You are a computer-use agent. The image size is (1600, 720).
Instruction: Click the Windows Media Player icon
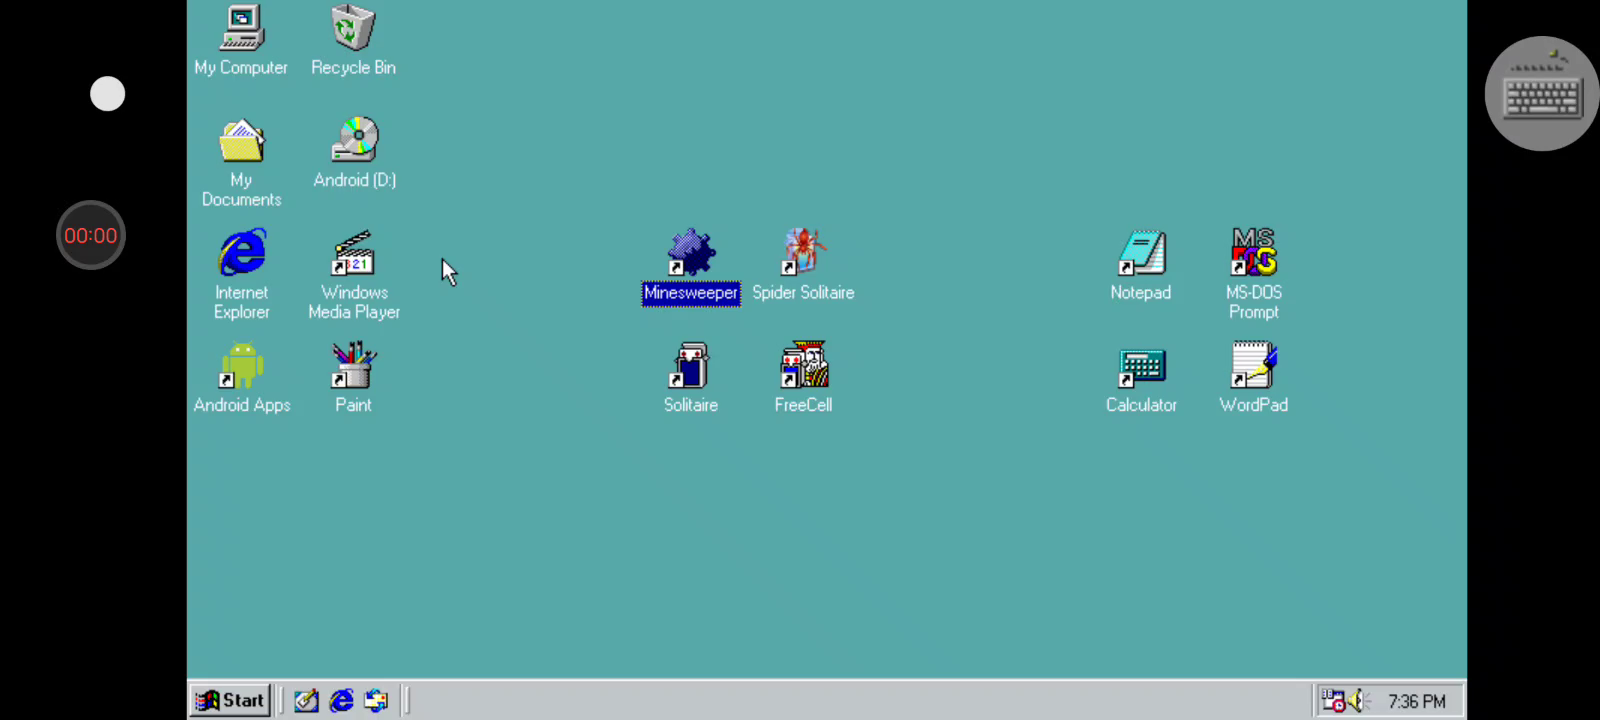353,254
